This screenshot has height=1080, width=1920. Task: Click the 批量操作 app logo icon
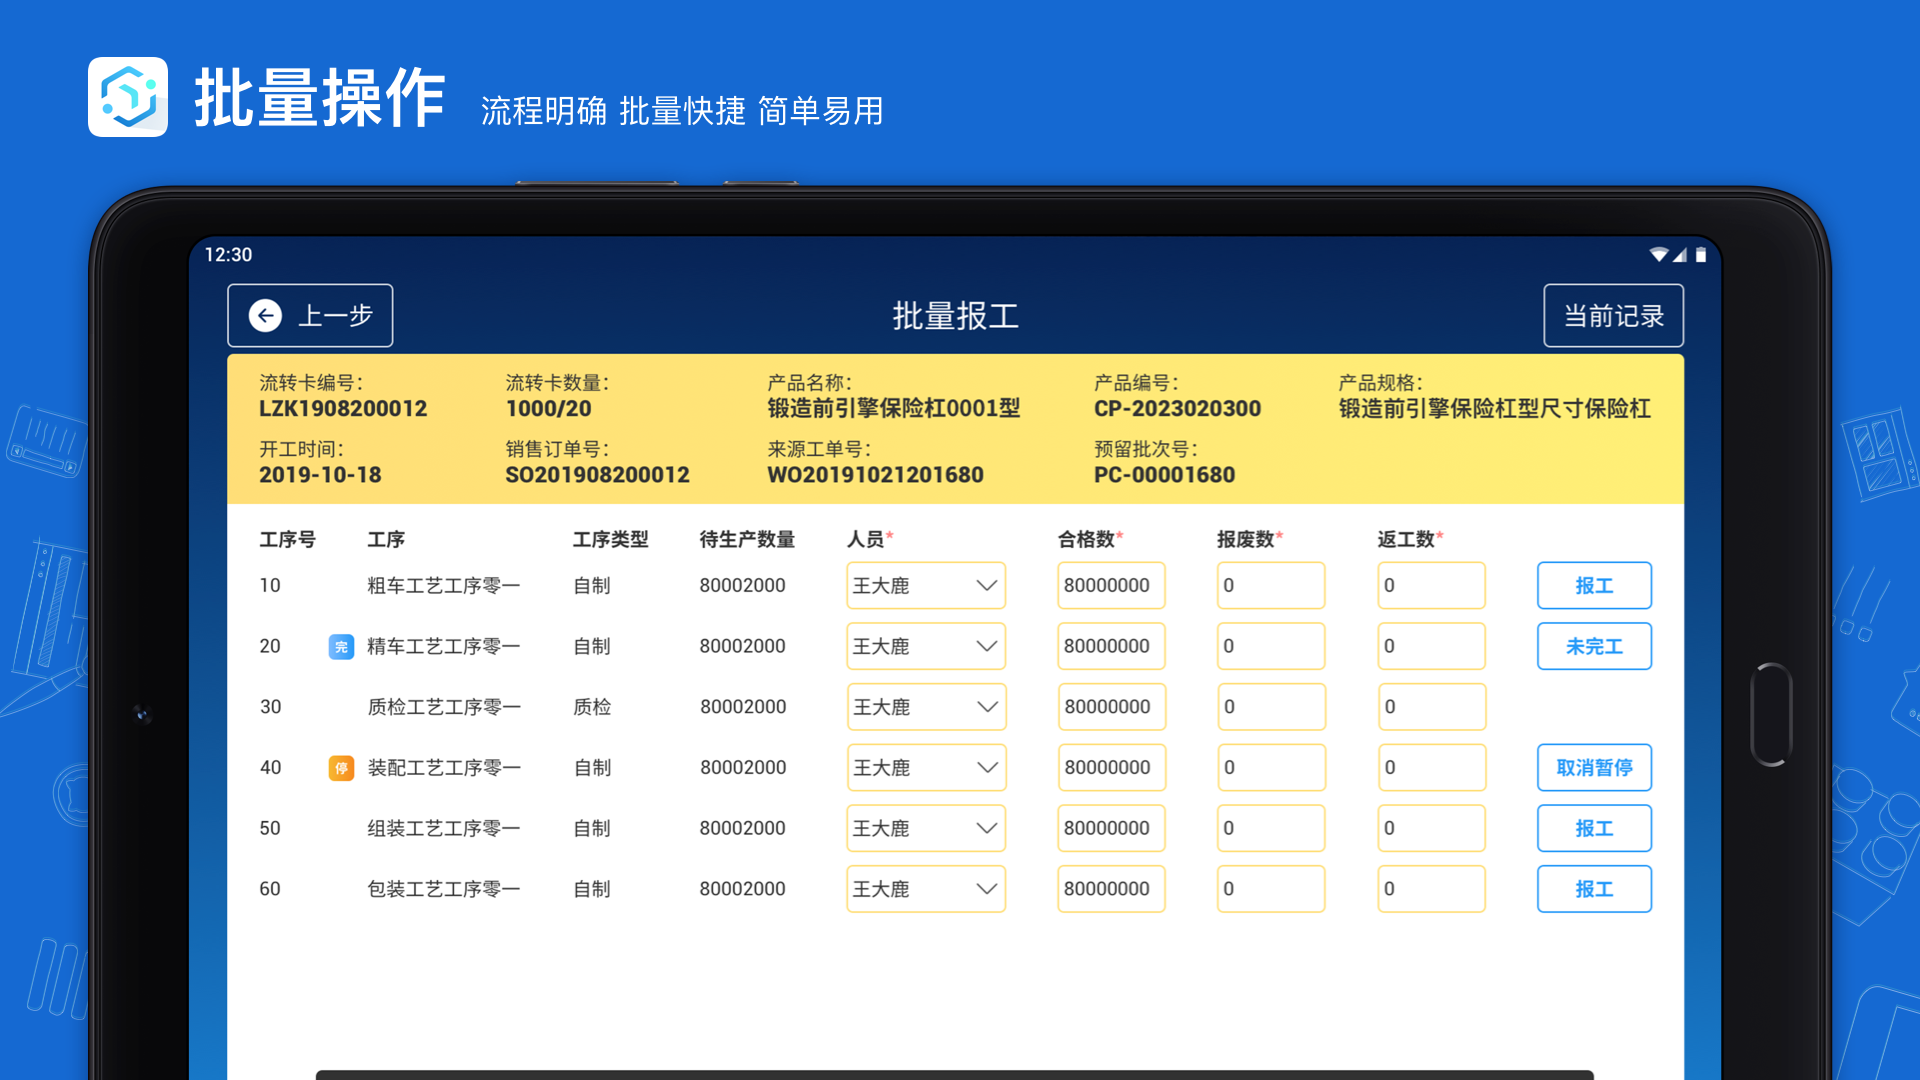point(128,97)
